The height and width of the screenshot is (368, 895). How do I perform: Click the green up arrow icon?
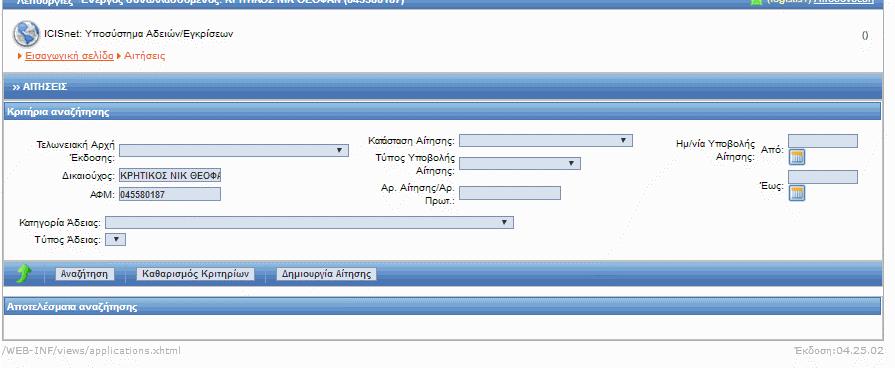pos(23,274)
